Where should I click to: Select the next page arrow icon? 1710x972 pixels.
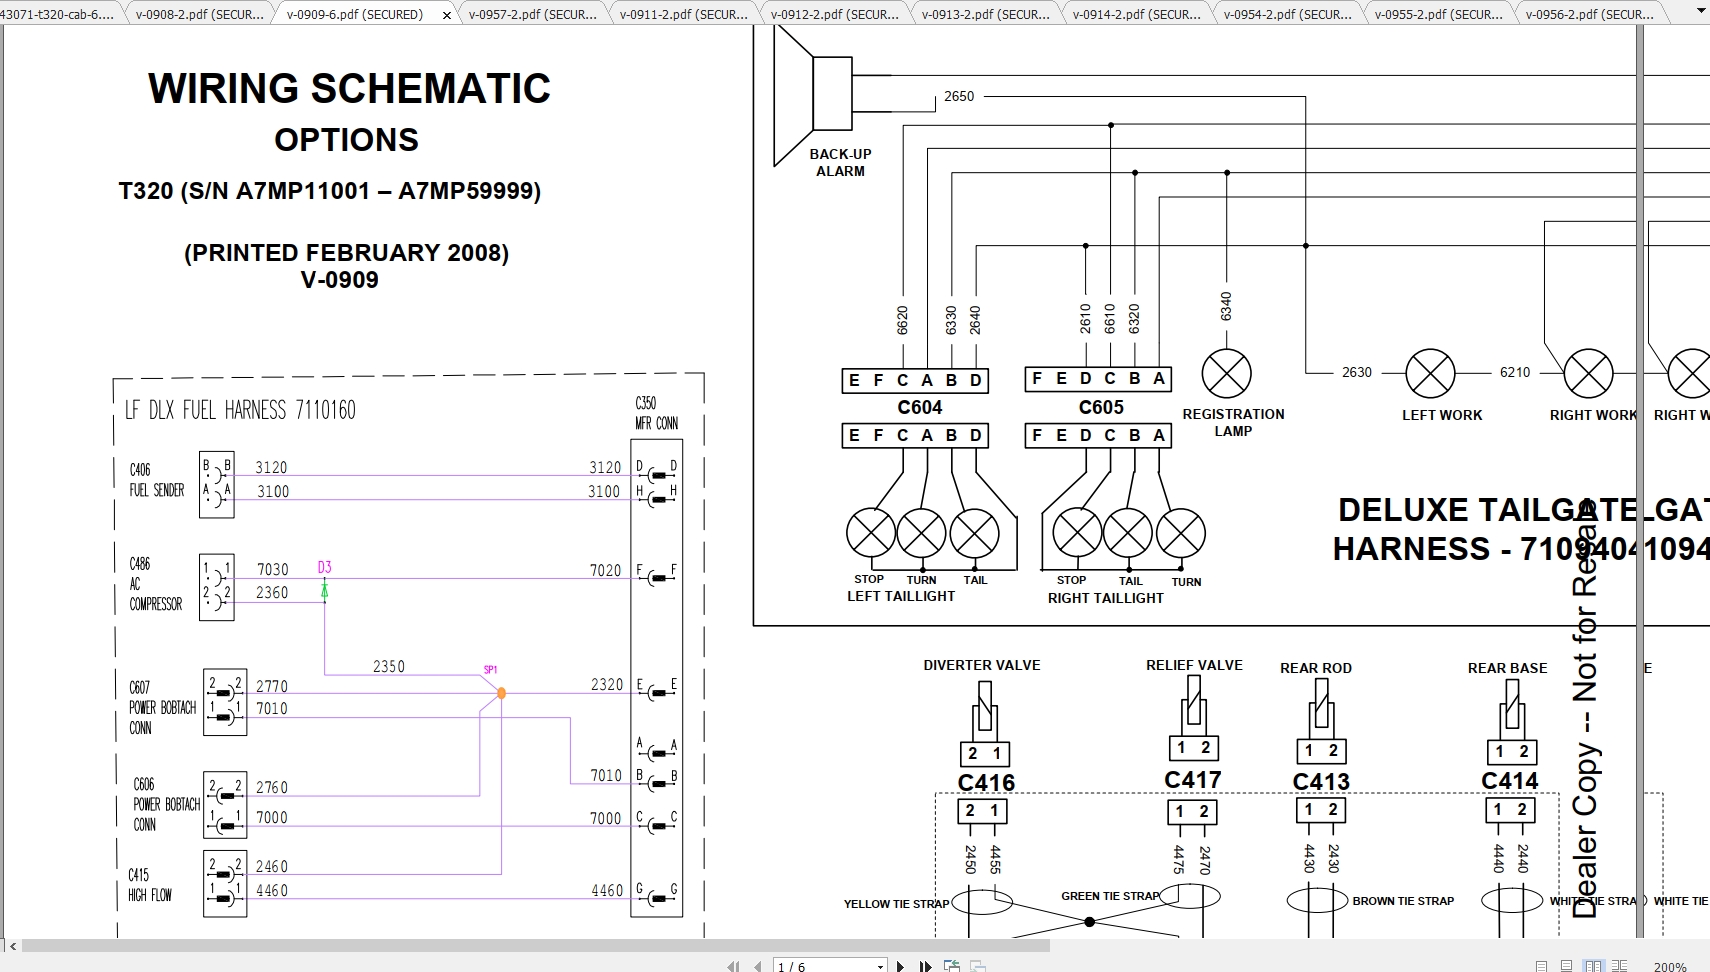(901, 966)
